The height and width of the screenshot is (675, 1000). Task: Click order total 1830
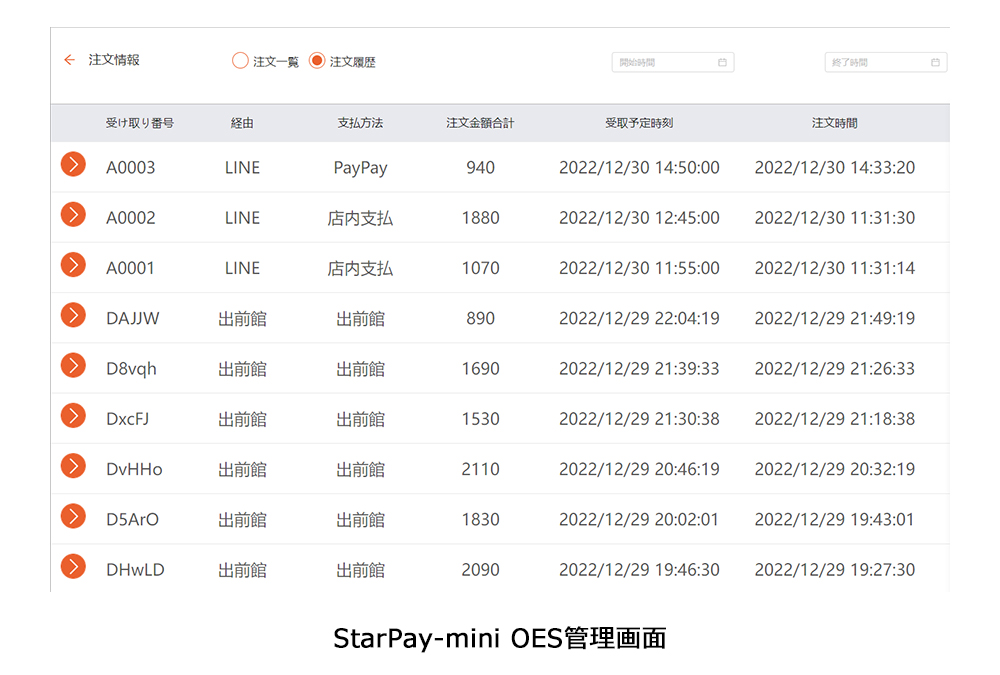coord(480,519)
